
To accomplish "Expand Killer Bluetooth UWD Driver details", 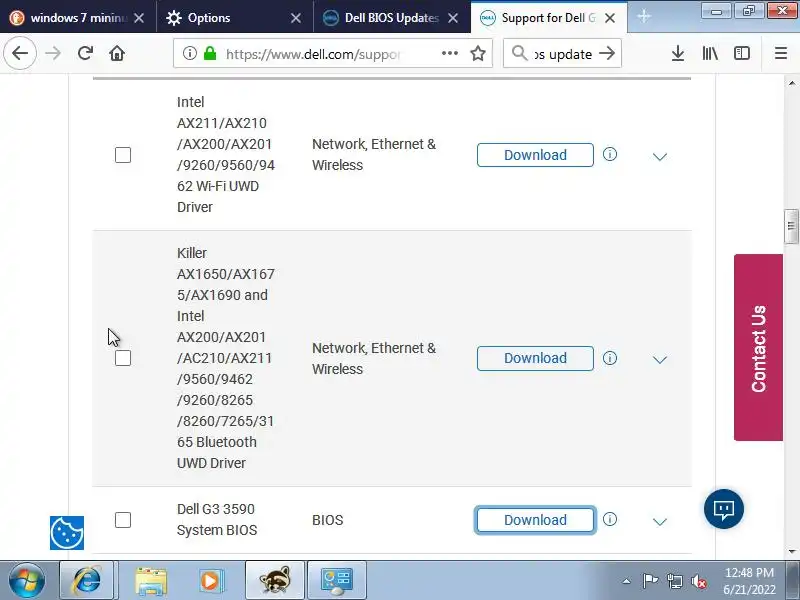I will click(660, 360).
